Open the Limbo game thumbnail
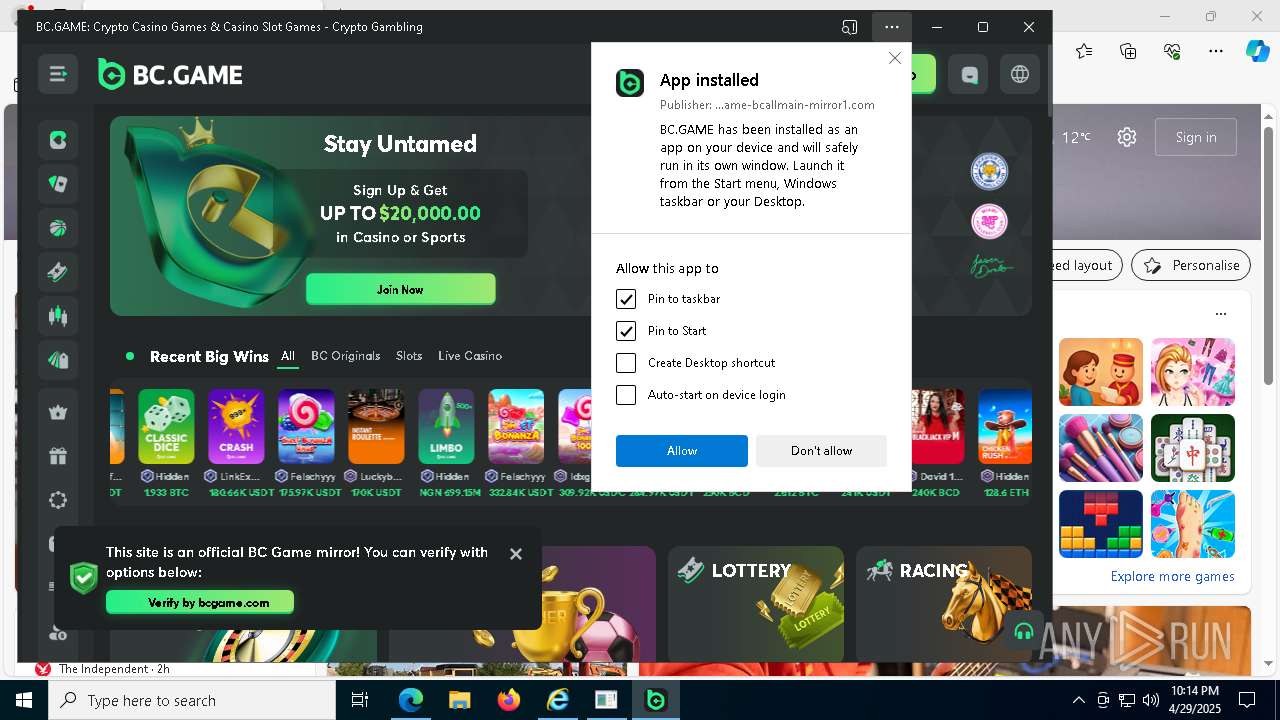1280x720 pixels. coord(446,427)
